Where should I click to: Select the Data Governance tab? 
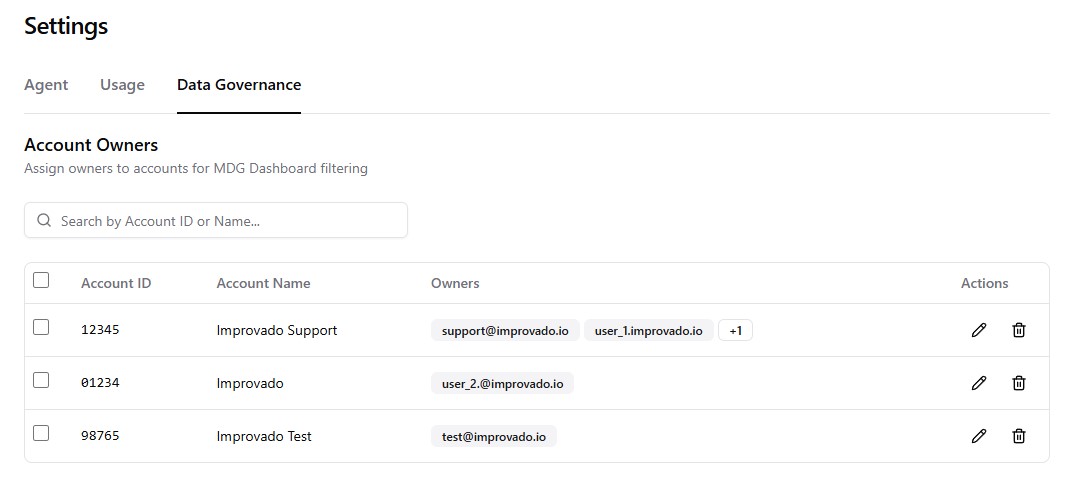tap(239, 85)
